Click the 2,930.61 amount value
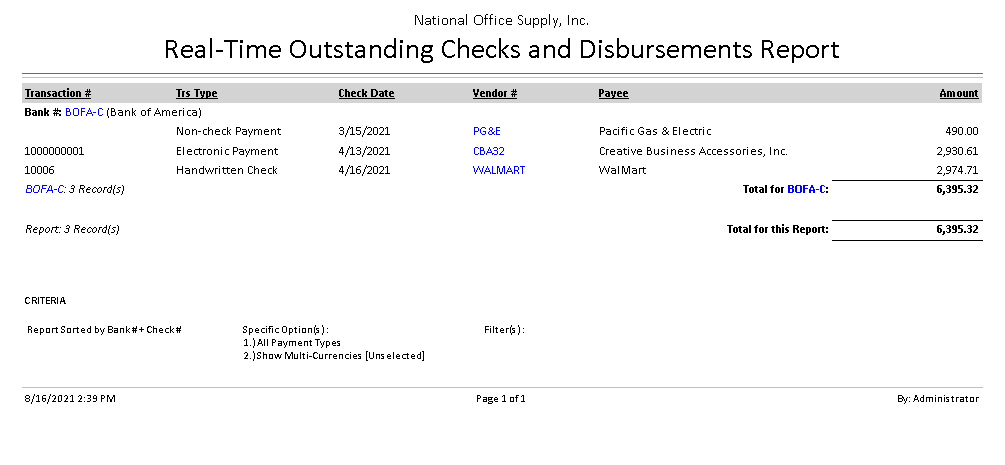Viewport: 1005px width, 465px height. [x=957, y=151]
